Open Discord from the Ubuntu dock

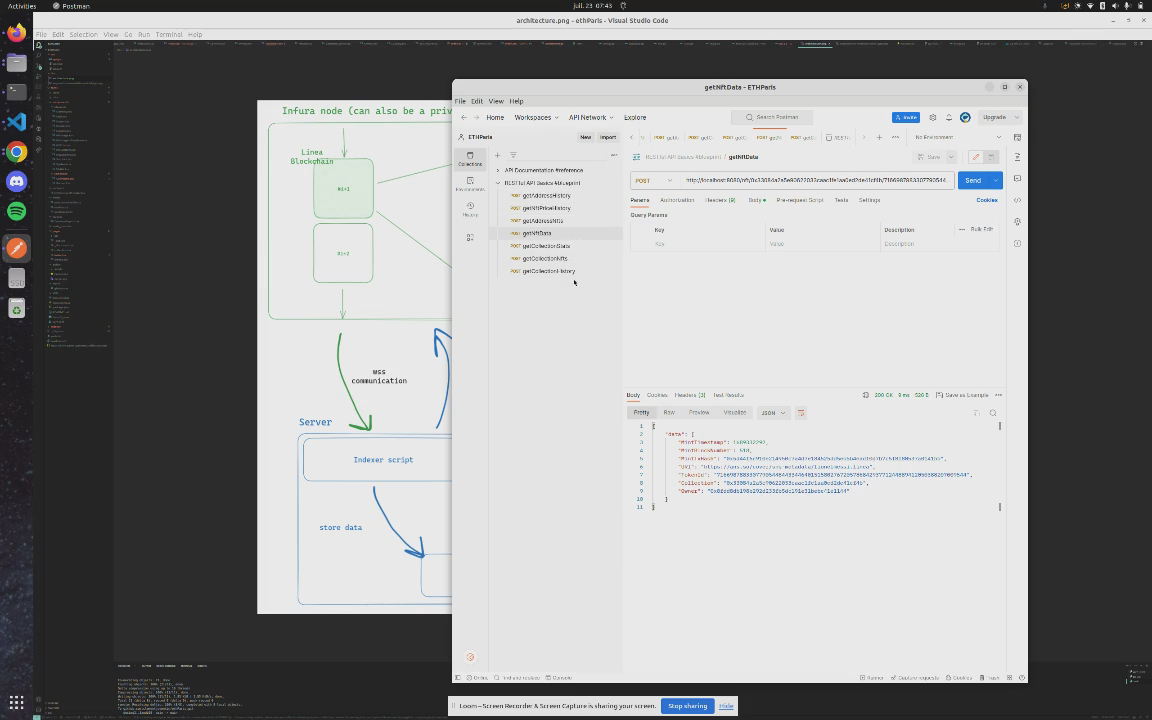click(x=16, y=181)
